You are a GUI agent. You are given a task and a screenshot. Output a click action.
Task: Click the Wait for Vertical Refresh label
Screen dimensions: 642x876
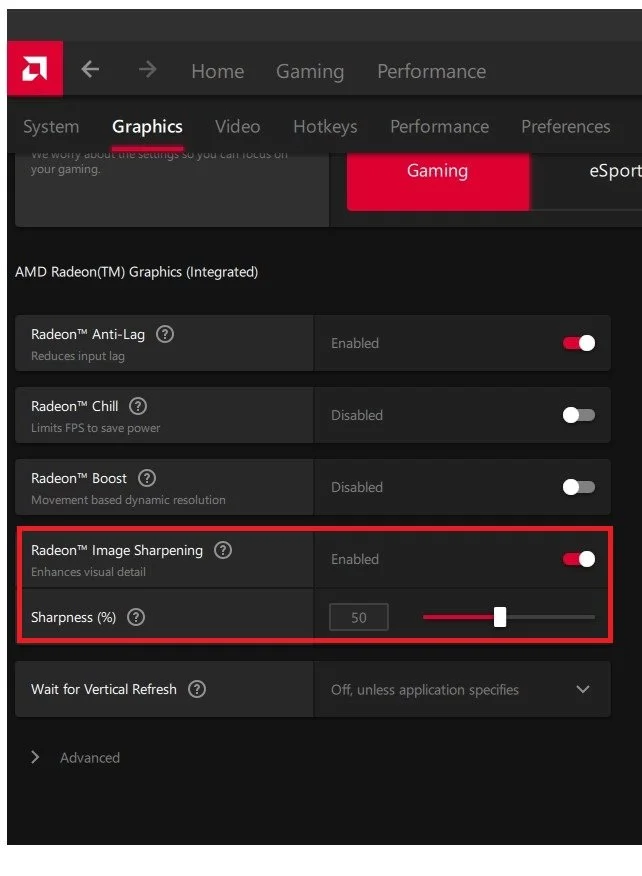[x=103, y=689]
